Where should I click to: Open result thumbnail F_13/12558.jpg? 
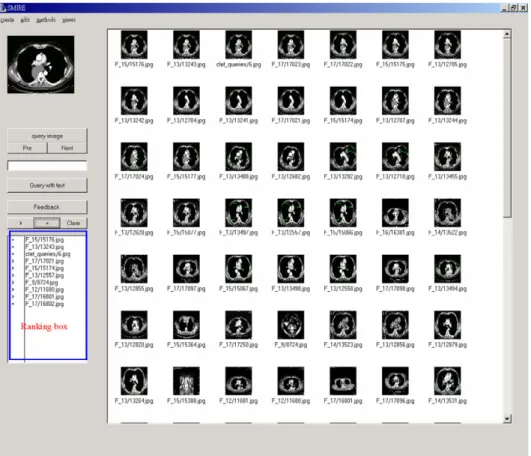pyautogui.click(x=343, y=269)
